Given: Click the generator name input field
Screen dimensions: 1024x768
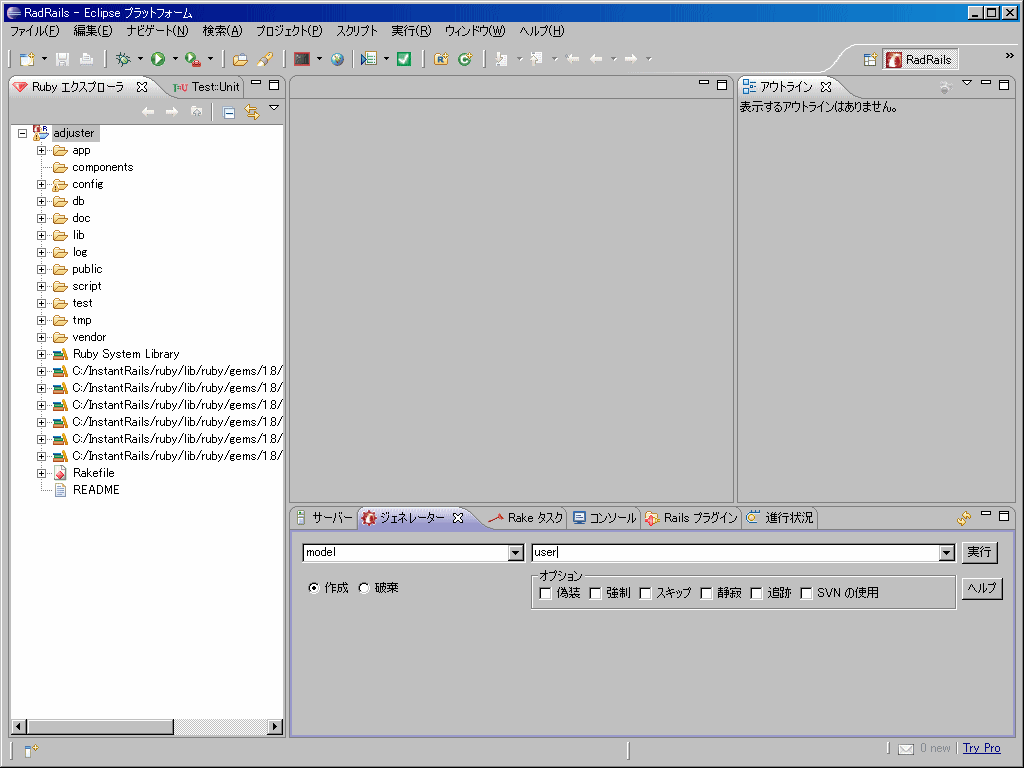Looking at the screenshot, I should (735, 553).
